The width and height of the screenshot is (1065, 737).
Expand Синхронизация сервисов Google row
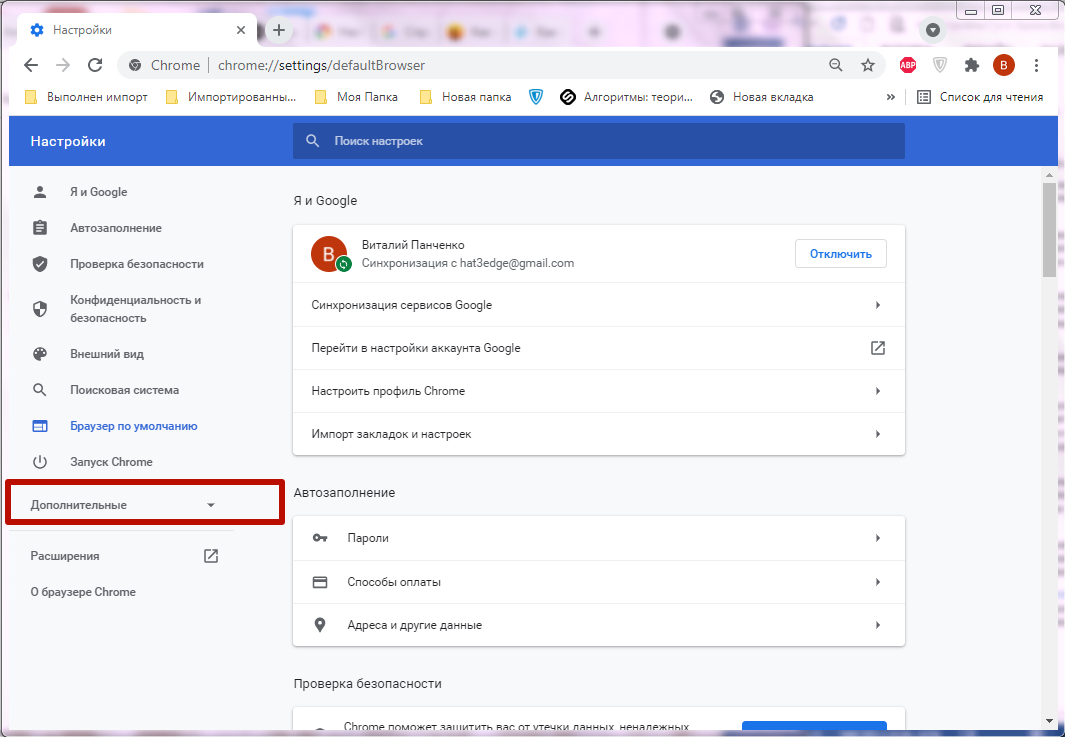[598, 305]
